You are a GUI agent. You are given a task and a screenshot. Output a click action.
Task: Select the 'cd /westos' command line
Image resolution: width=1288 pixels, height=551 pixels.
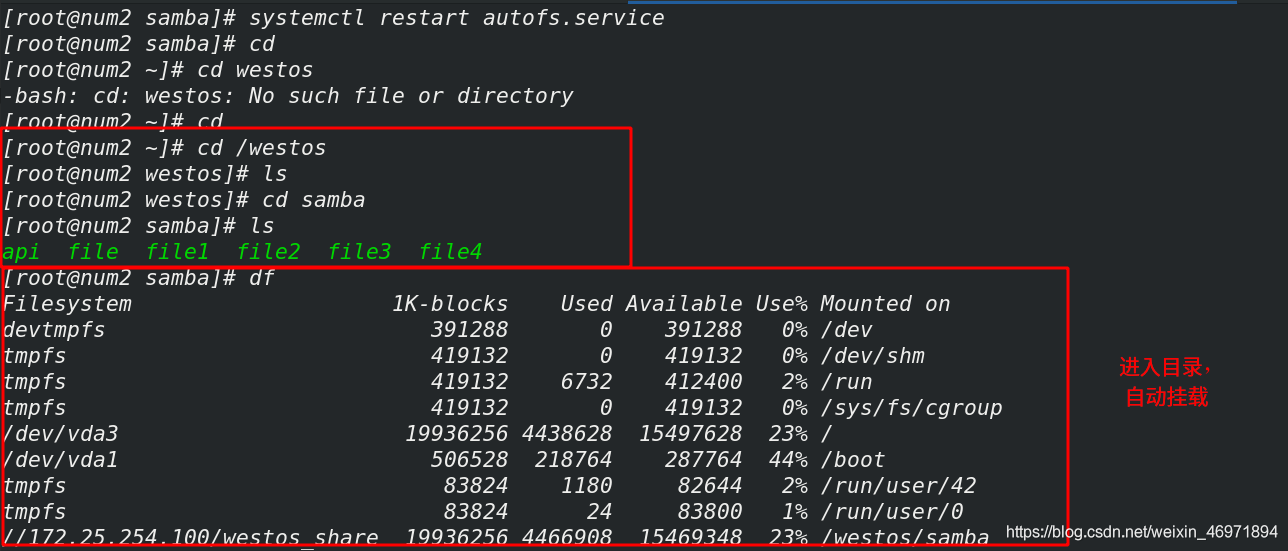click(x=165, y=148)
